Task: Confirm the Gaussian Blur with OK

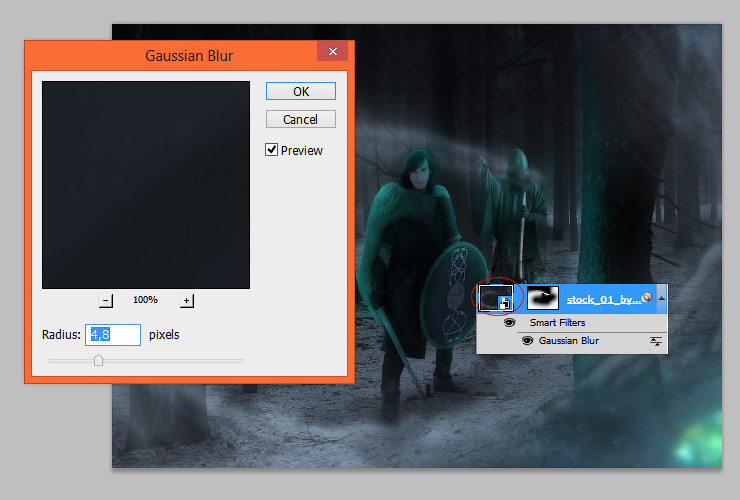Action: (301, 91)
